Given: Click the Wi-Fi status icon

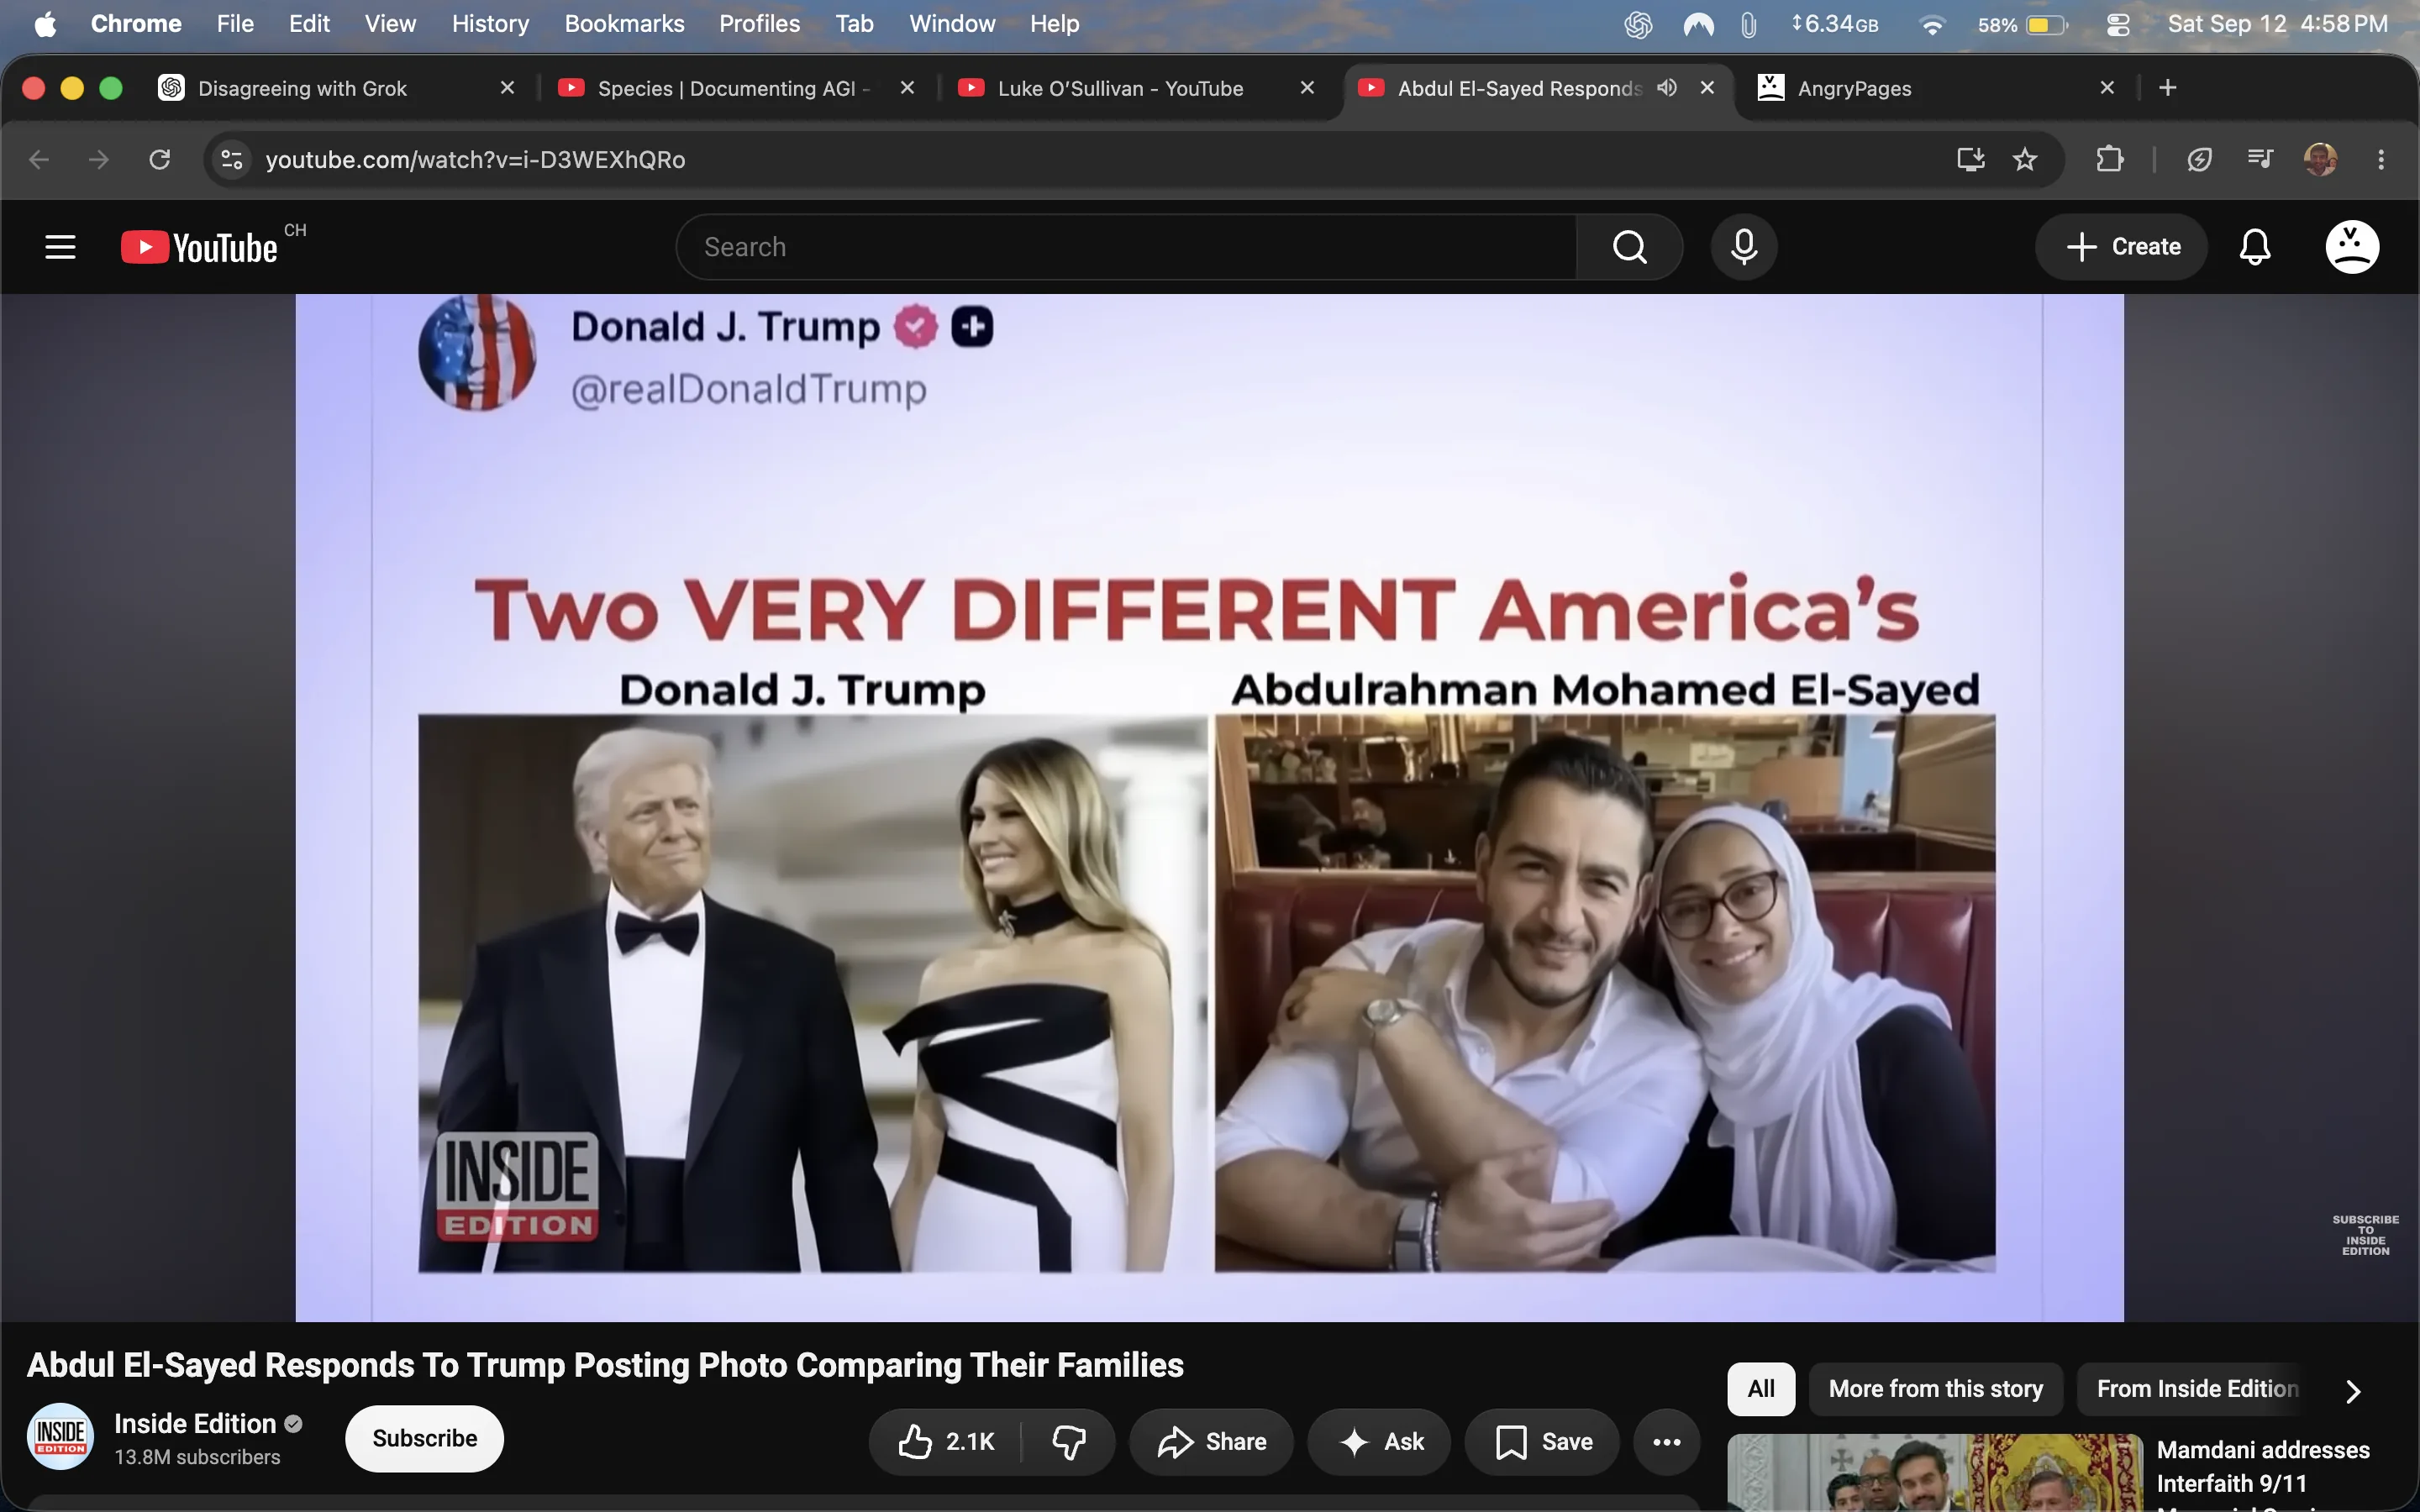Looking at the screenshot, I should tap(1932, 24).
